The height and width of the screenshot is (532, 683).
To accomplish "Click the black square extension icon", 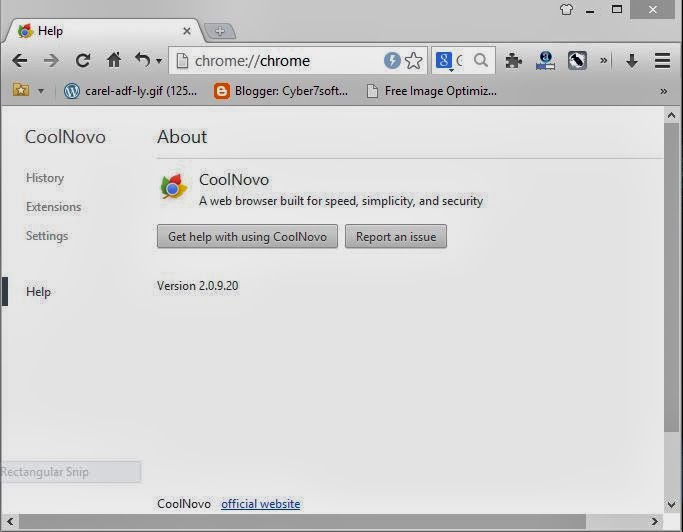I will [x=577, y=61].
